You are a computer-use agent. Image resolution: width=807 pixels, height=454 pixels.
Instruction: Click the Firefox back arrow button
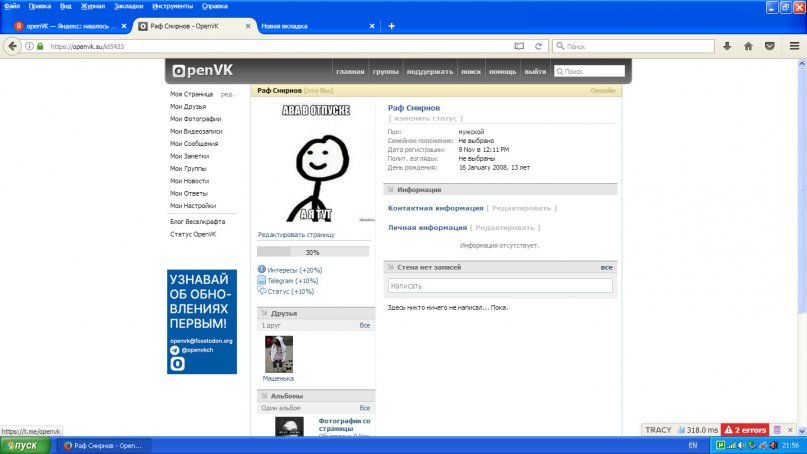[x=14, y=46]
